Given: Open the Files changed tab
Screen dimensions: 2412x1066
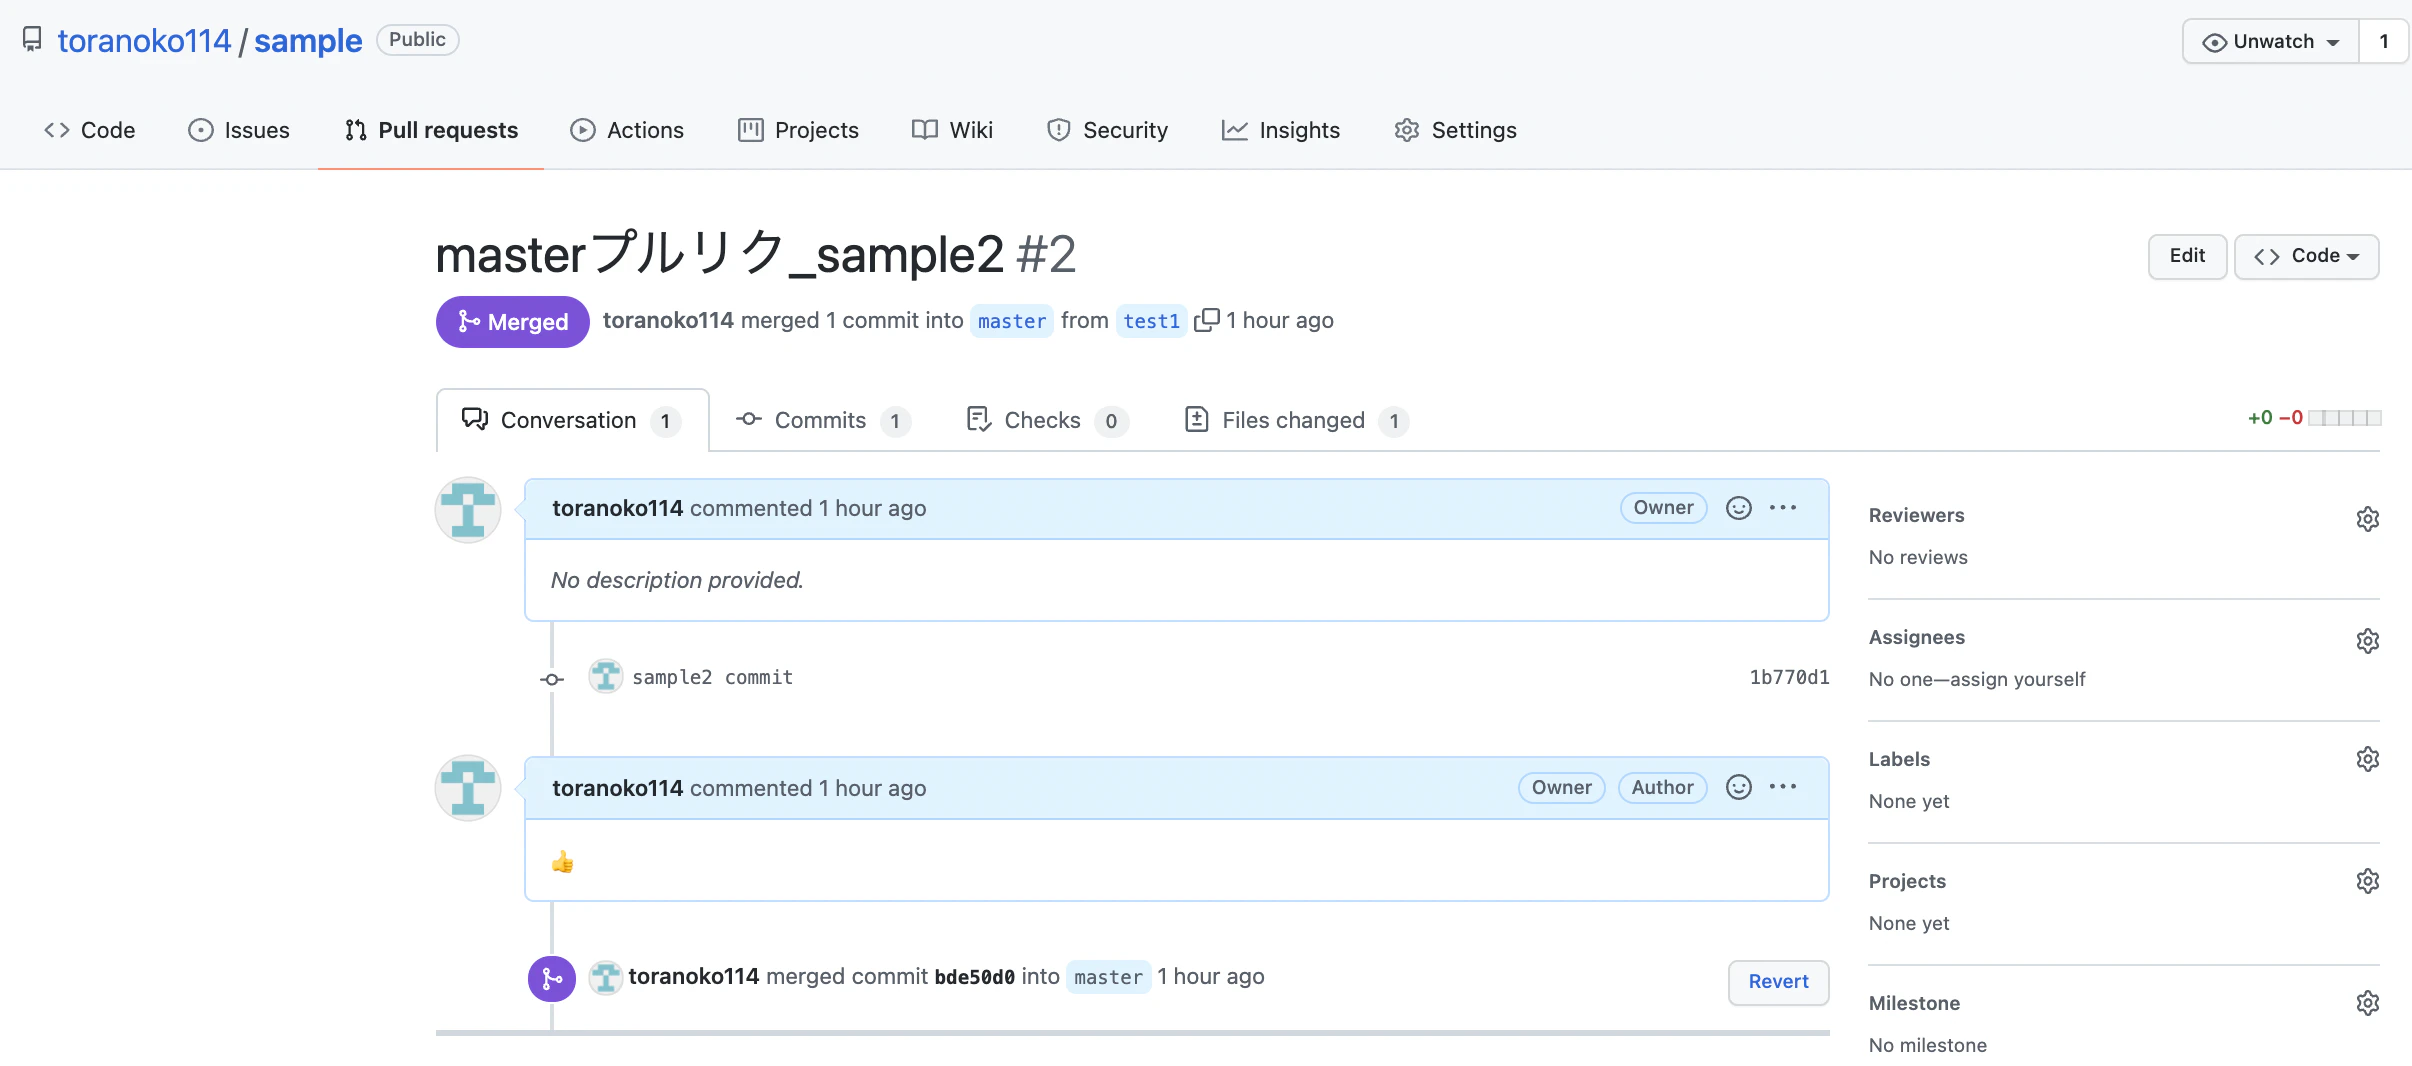Looking at the screenshot, I should (x=1294, y=420).
